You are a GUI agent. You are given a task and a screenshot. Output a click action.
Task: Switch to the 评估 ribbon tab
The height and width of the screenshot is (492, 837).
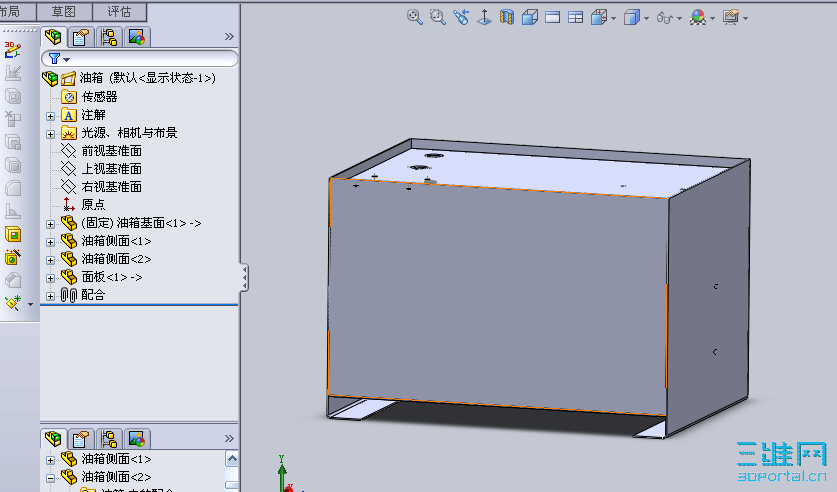click(x=119, y=11)
